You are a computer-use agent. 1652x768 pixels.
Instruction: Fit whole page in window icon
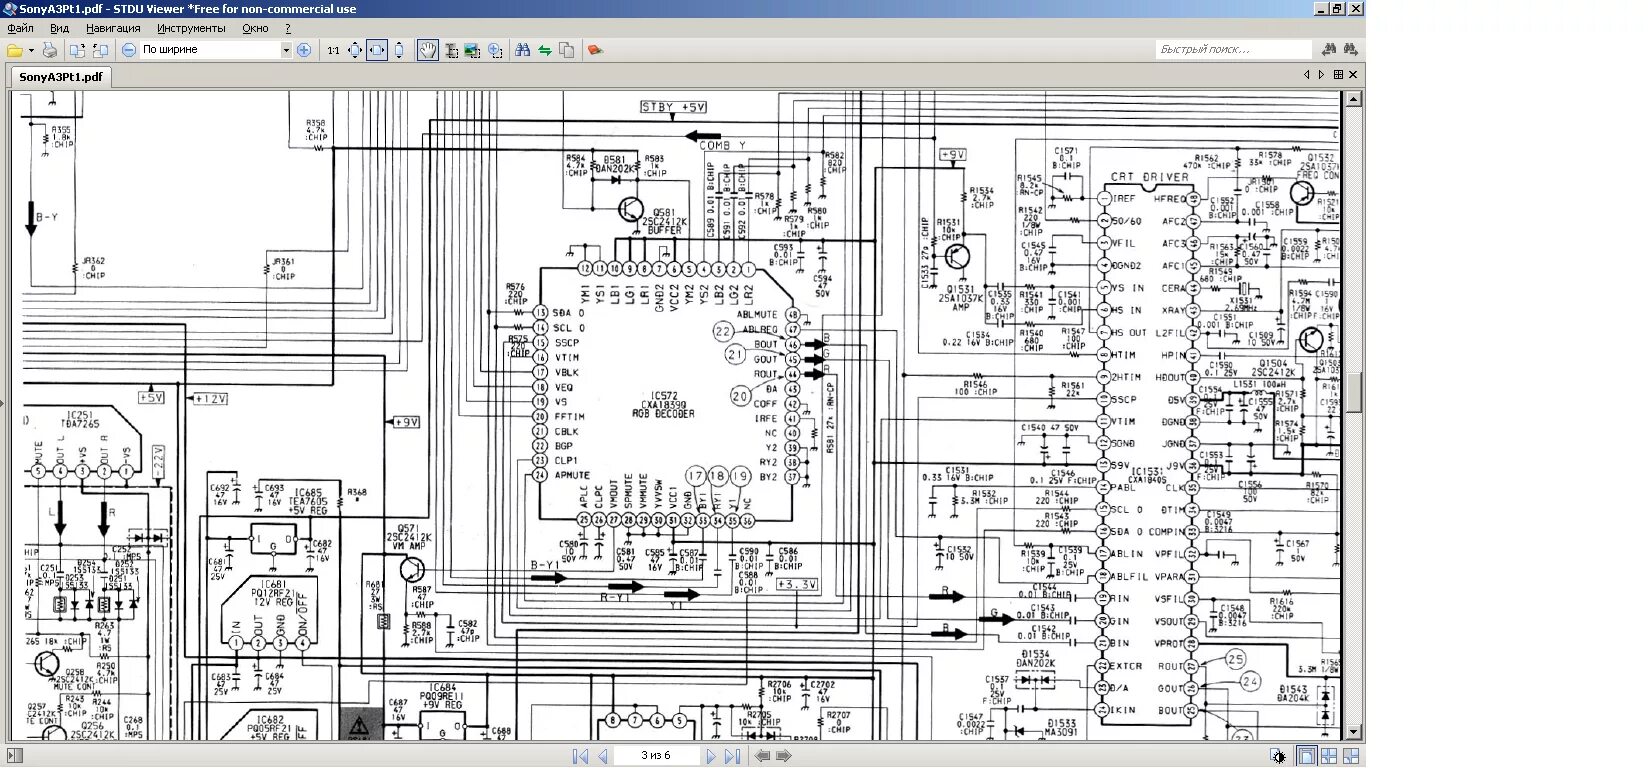tap(355, 50)
